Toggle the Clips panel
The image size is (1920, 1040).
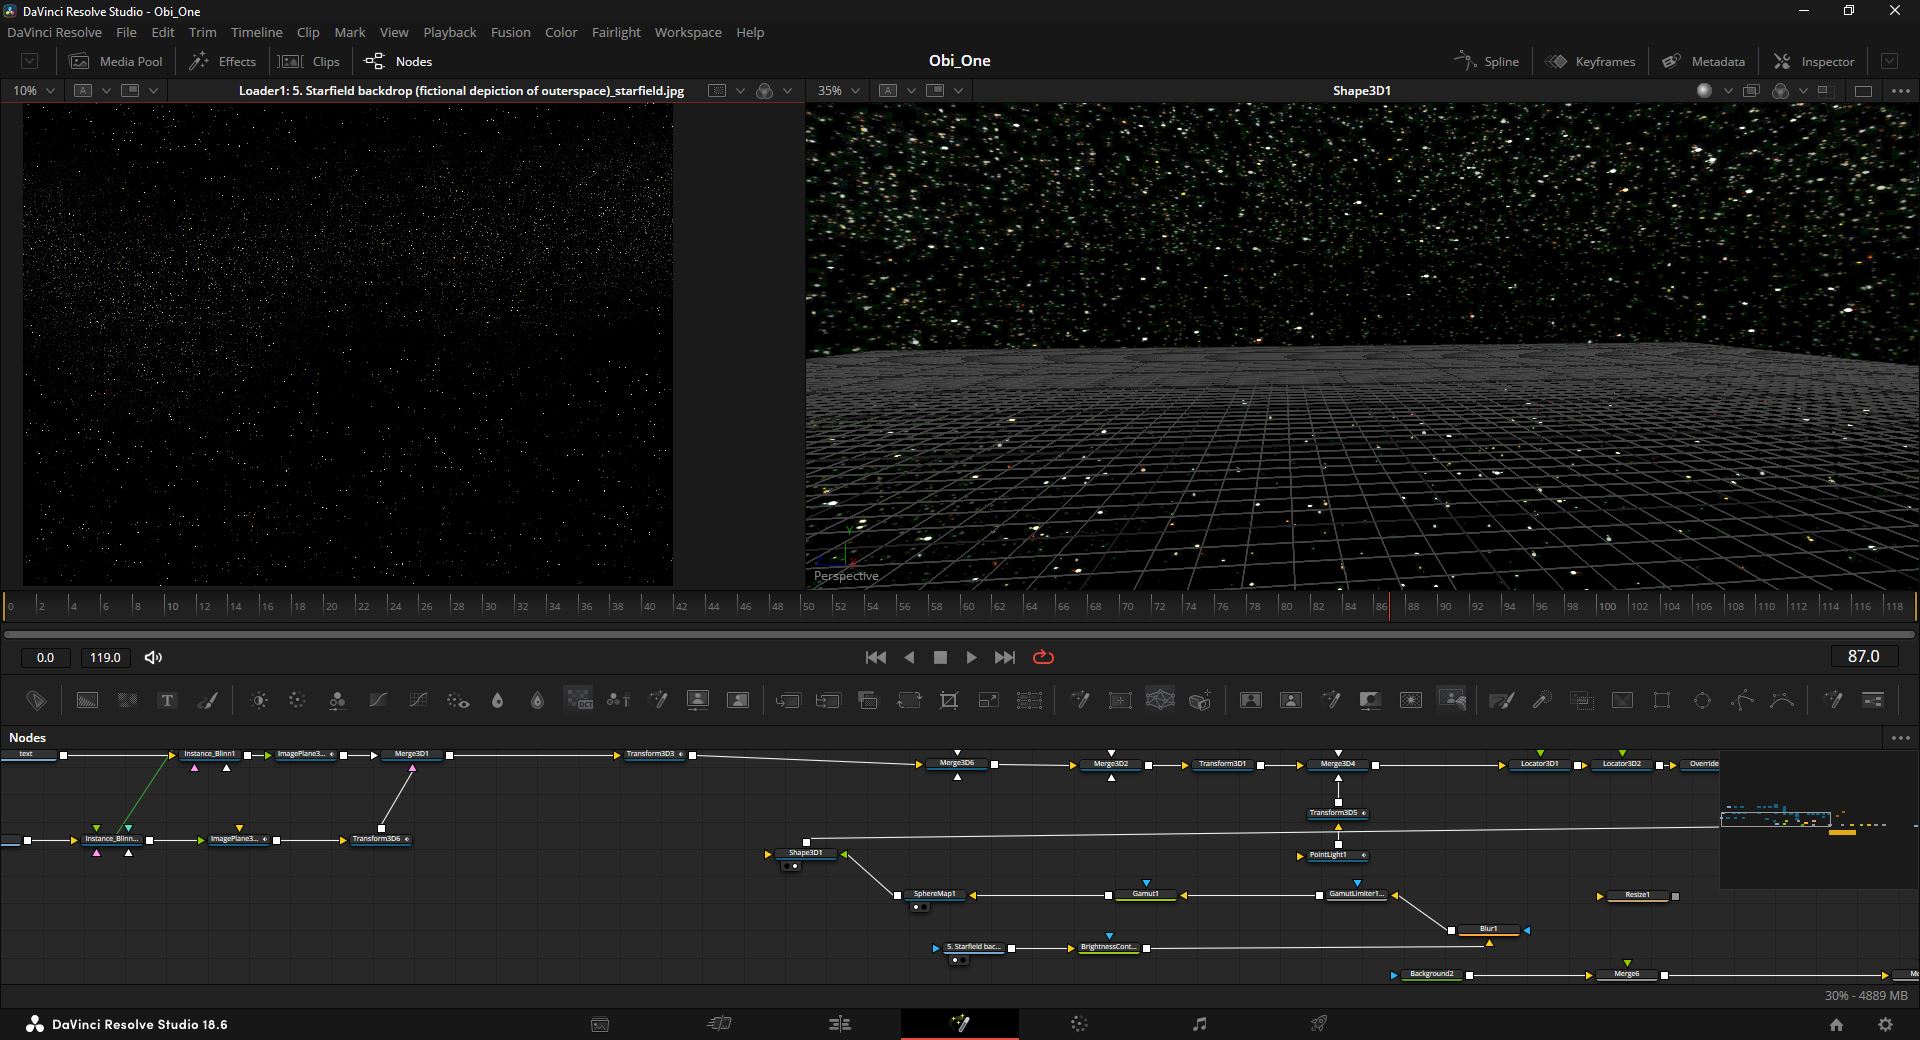coord(309,61)
